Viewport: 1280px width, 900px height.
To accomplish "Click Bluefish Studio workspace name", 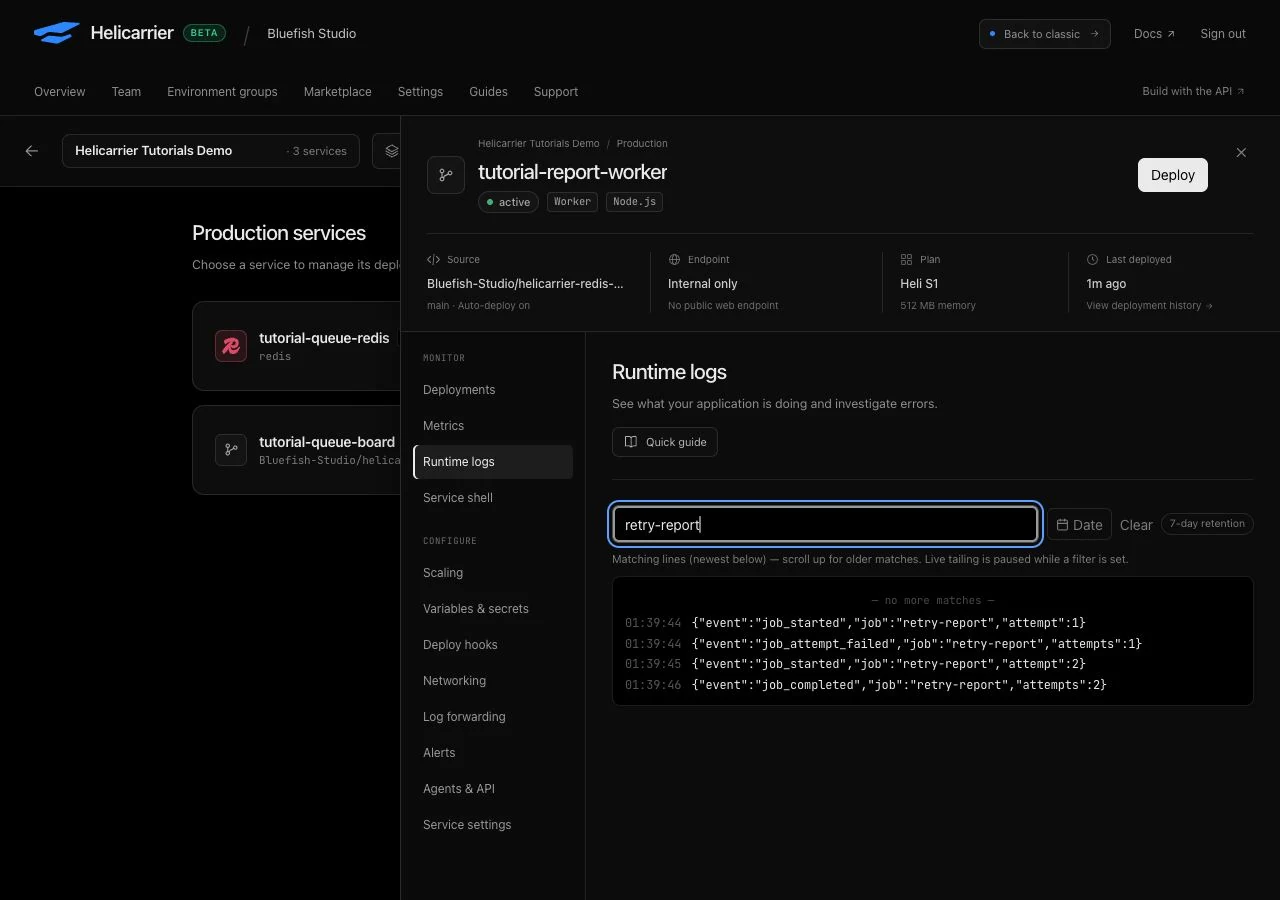I will 312,34.
